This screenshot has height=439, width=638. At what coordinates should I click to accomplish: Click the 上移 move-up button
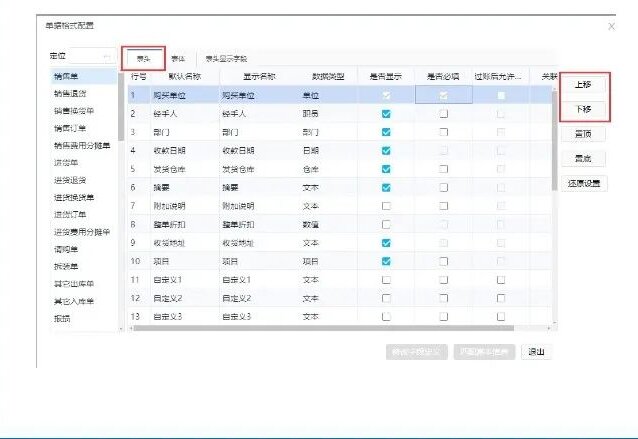click(583, 84)
